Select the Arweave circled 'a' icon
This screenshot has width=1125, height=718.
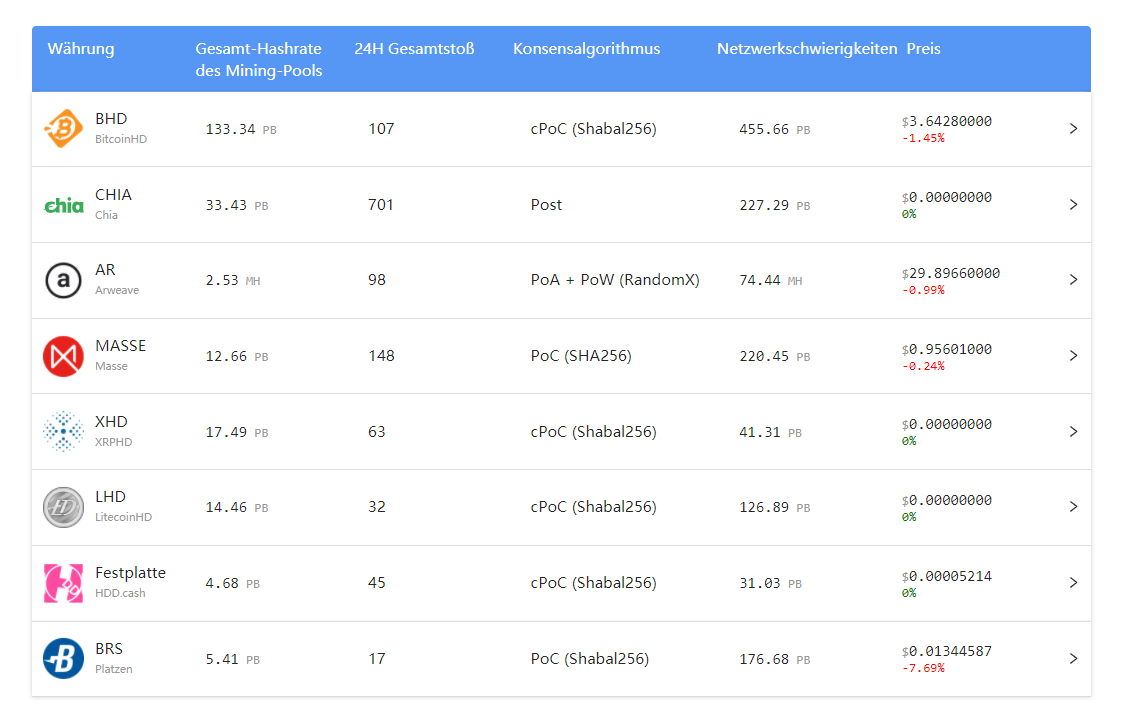(63, 280)
